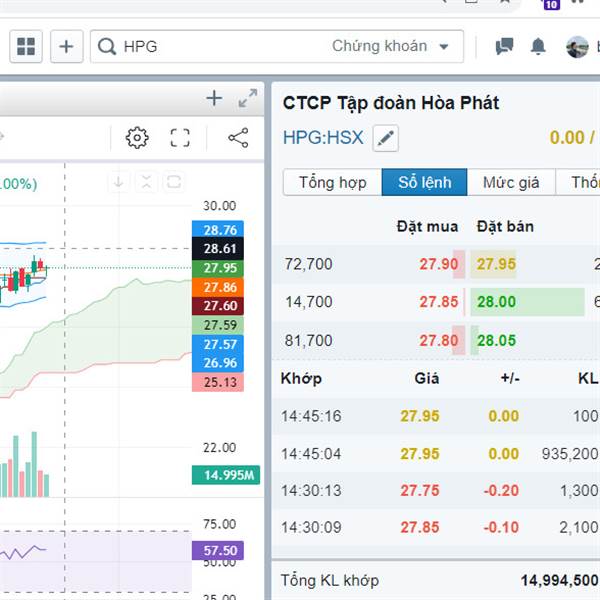Switch to Mức giá tab
600x600 pixels.
tap(511, 182)
